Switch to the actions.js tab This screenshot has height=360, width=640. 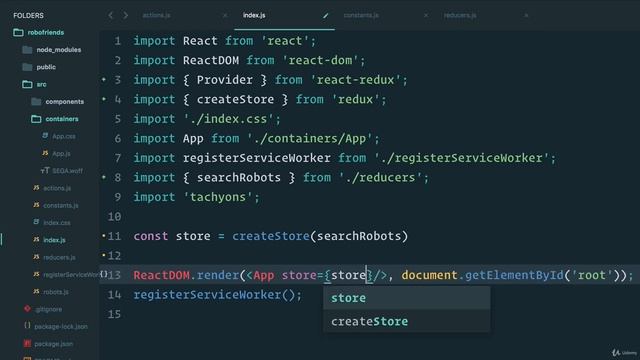[x=156, y=16]
